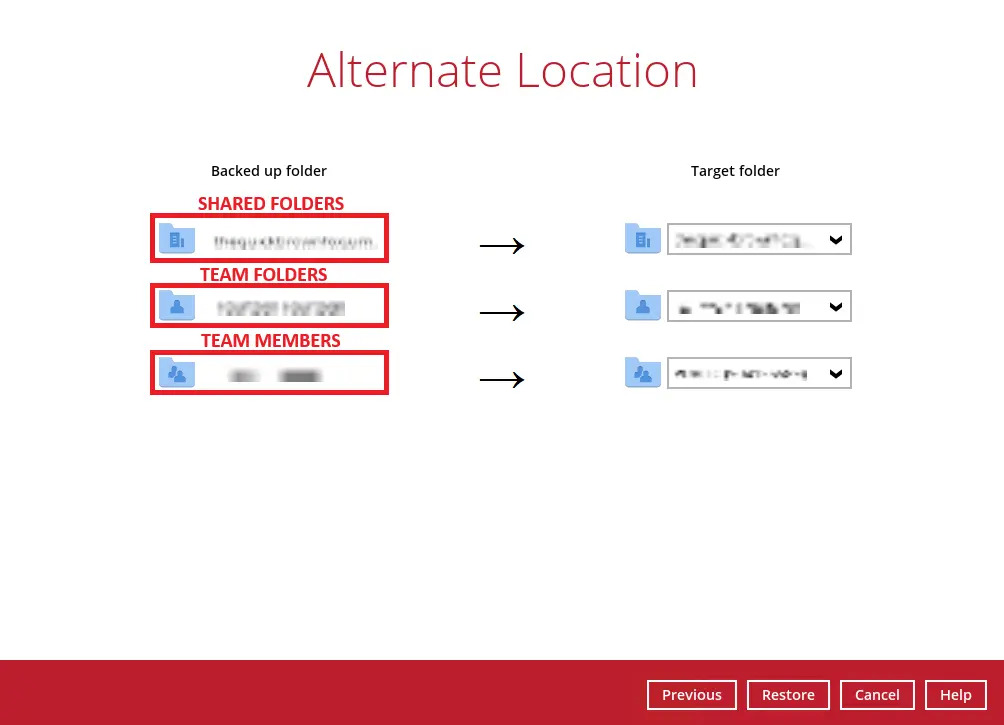
Task: Select the backed up shared folder name
Action: coord(296,240)
